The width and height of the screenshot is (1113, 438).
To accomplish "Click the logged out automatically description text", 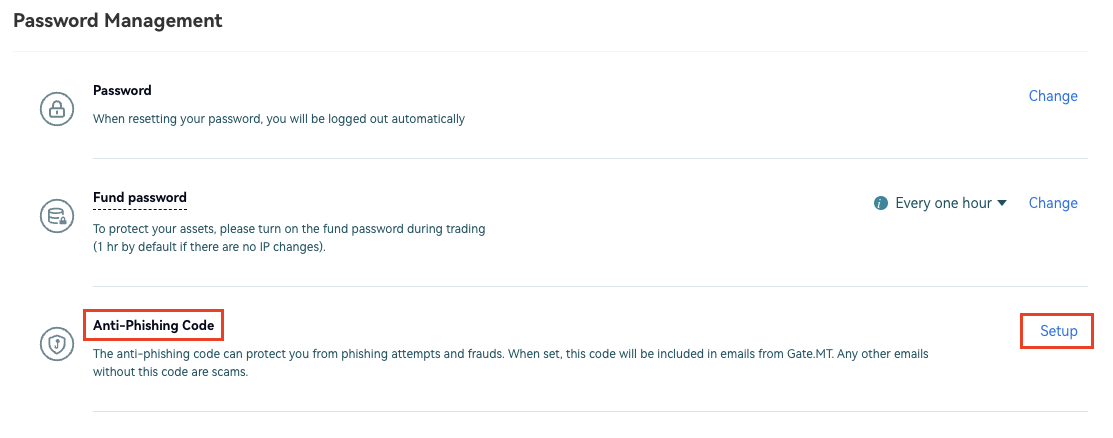I will (278, 118).
